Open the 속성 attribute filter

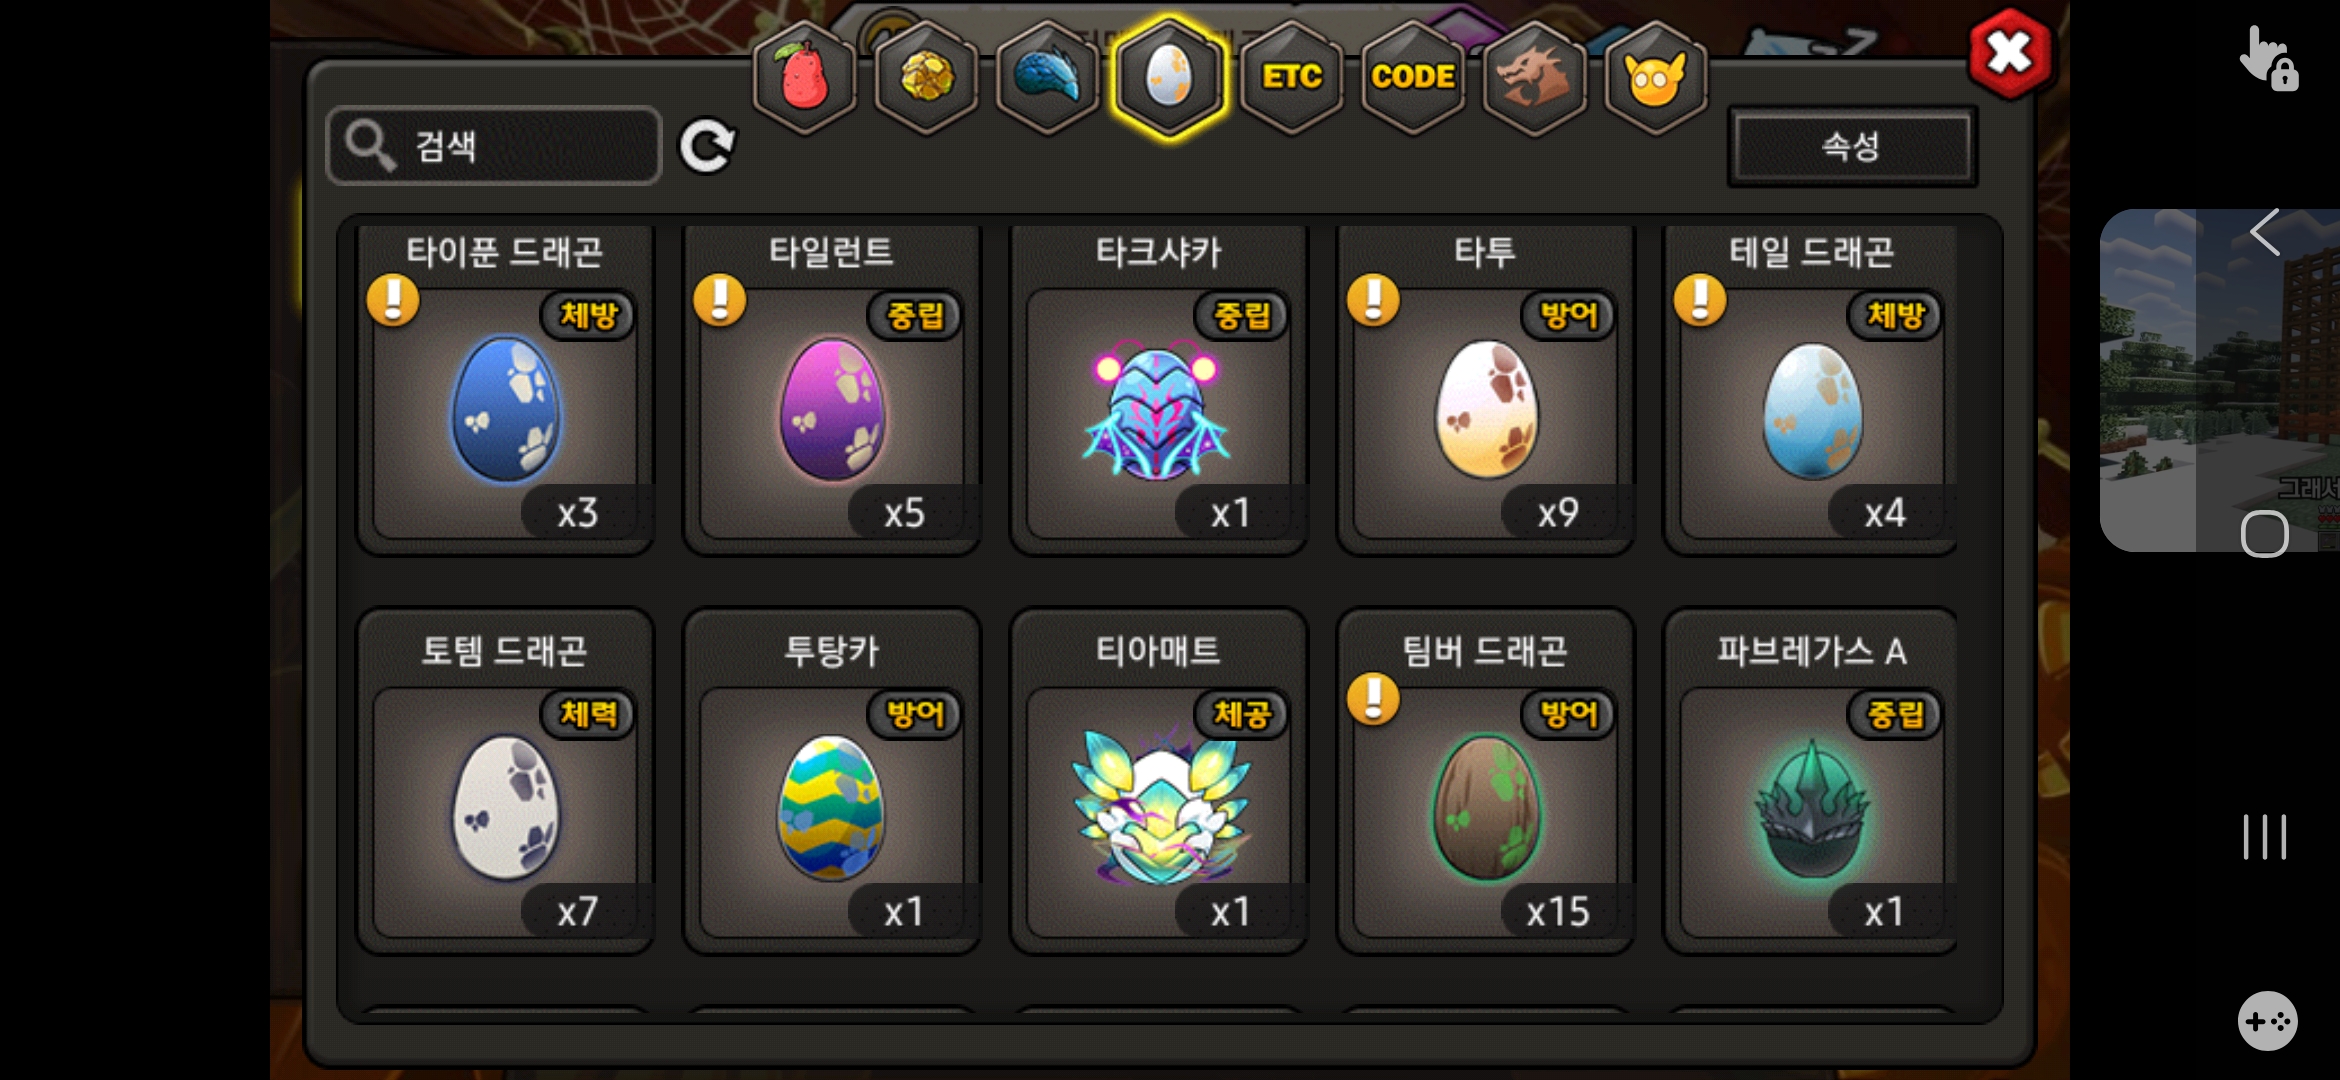click(1852, 146)
